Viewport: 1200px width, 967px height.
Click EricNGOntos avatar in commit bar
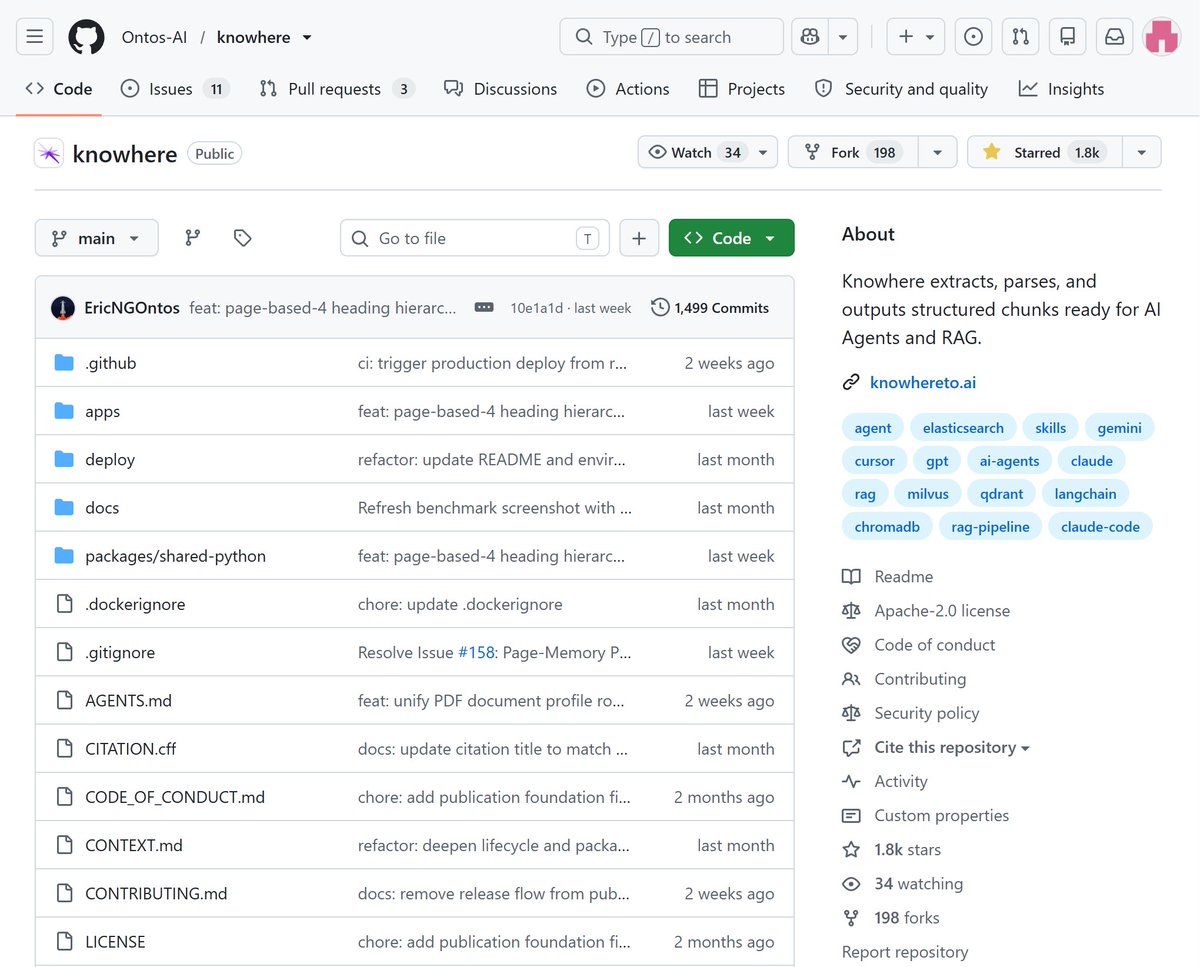tap(63, 308)
